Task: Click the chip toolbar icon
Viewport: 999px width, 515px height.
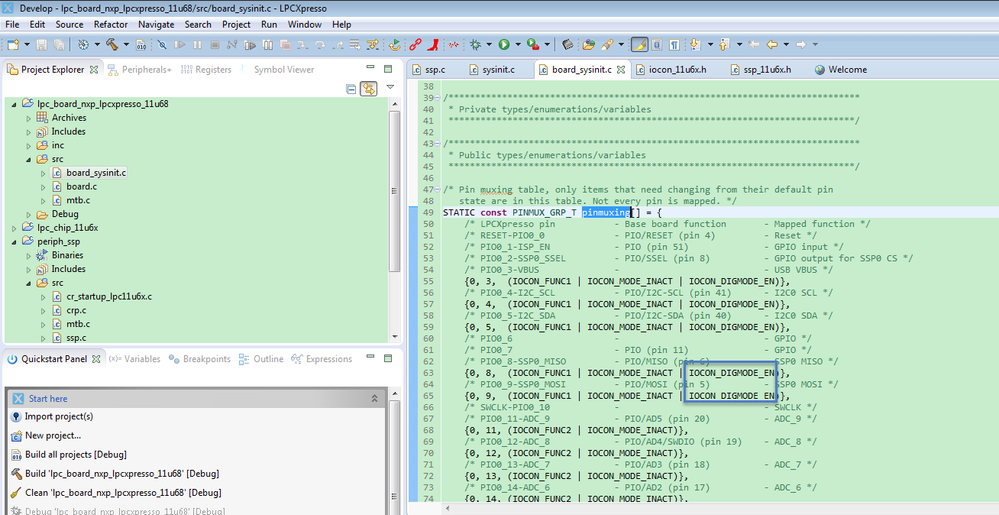Action: point(567,45)
